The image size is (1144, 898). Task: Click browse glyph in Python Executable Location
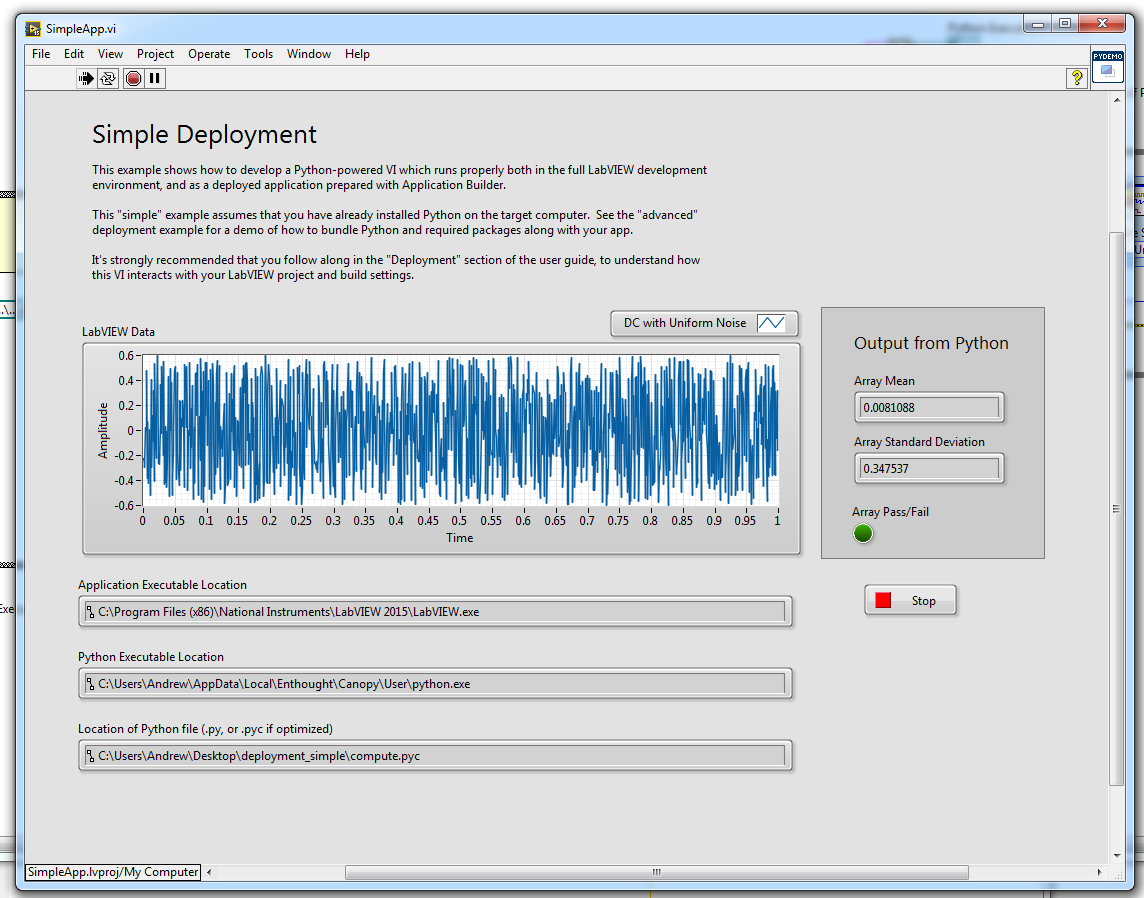coord(90,684)
